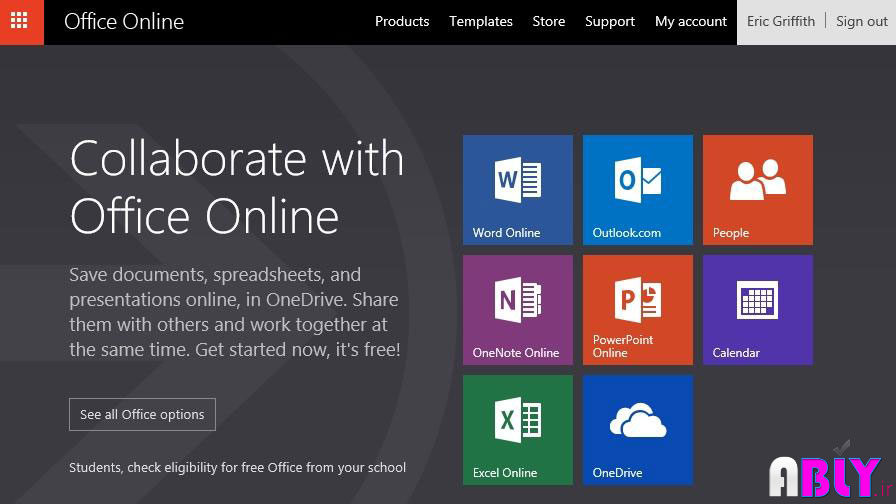Sign out of the account
Screen dimensions: 896x504
pos(862,22)
